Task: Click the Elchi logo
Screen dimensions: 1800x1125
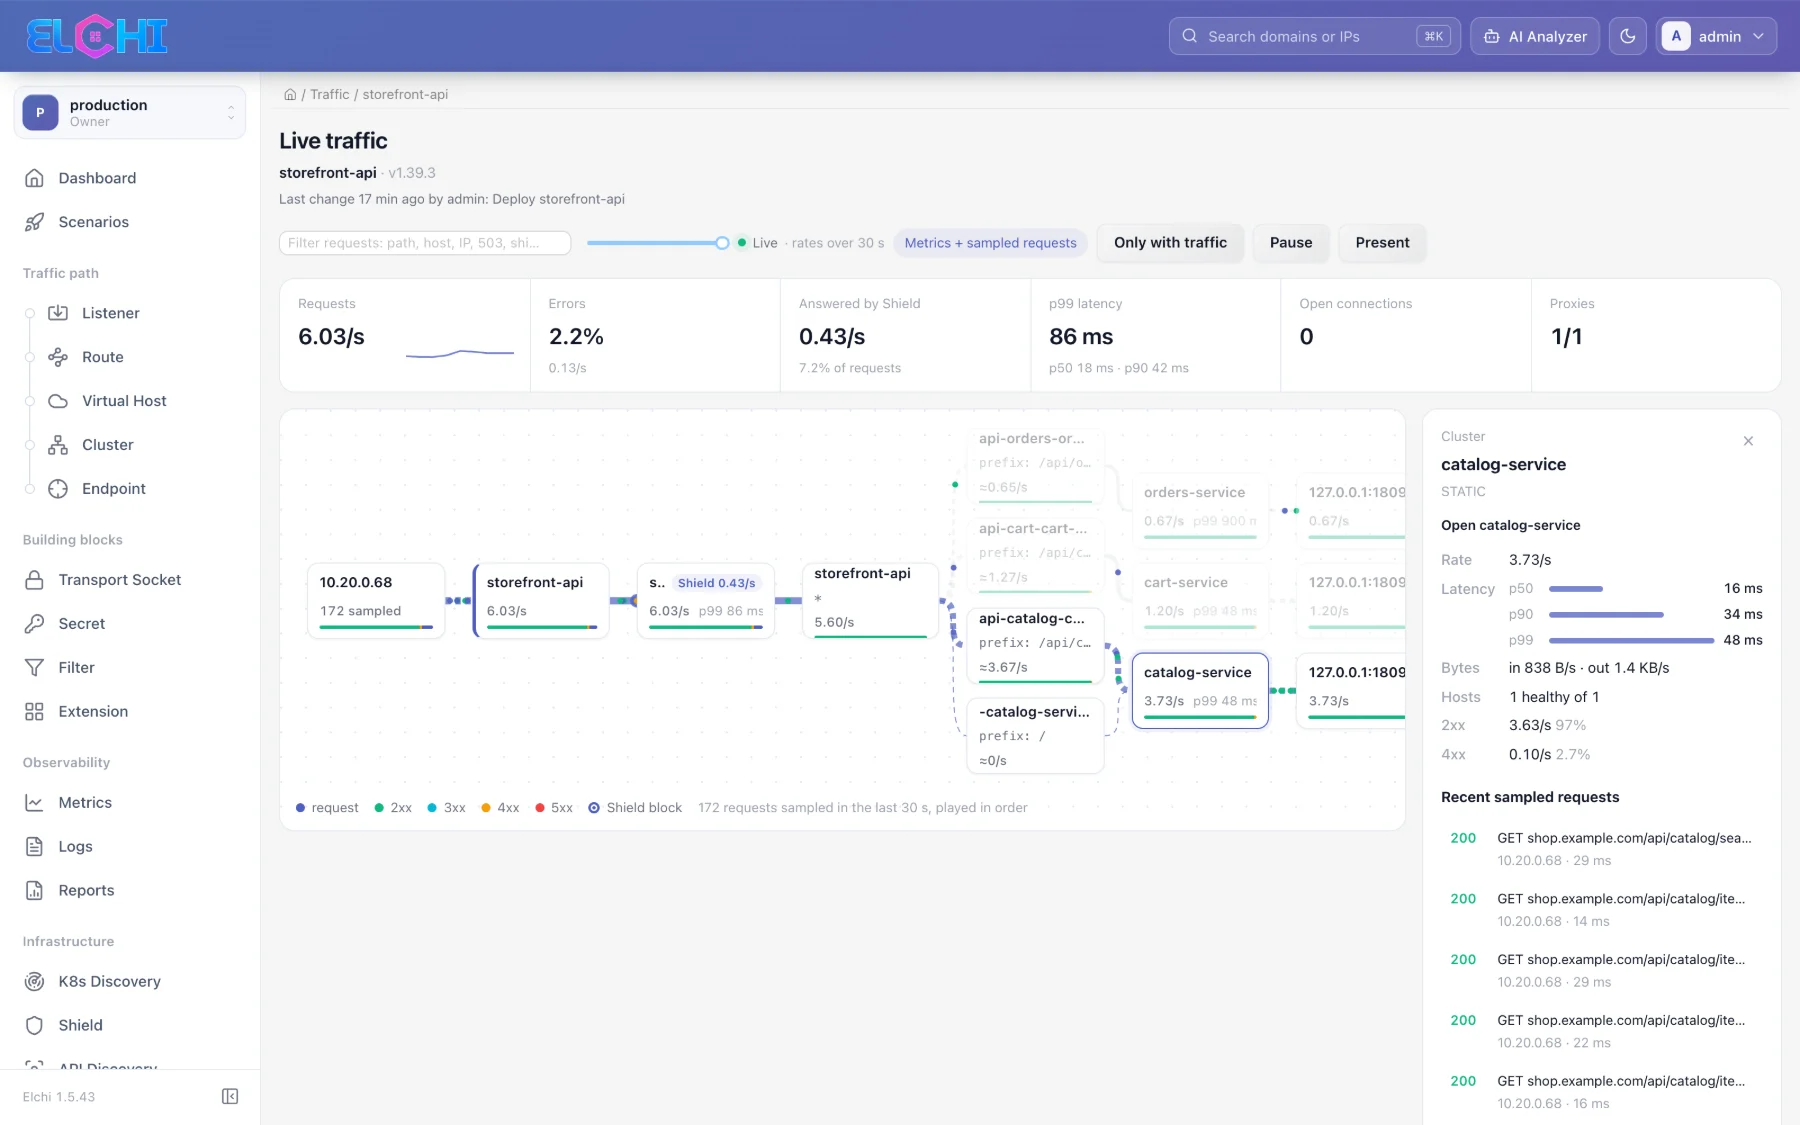Action: [96, 36]
